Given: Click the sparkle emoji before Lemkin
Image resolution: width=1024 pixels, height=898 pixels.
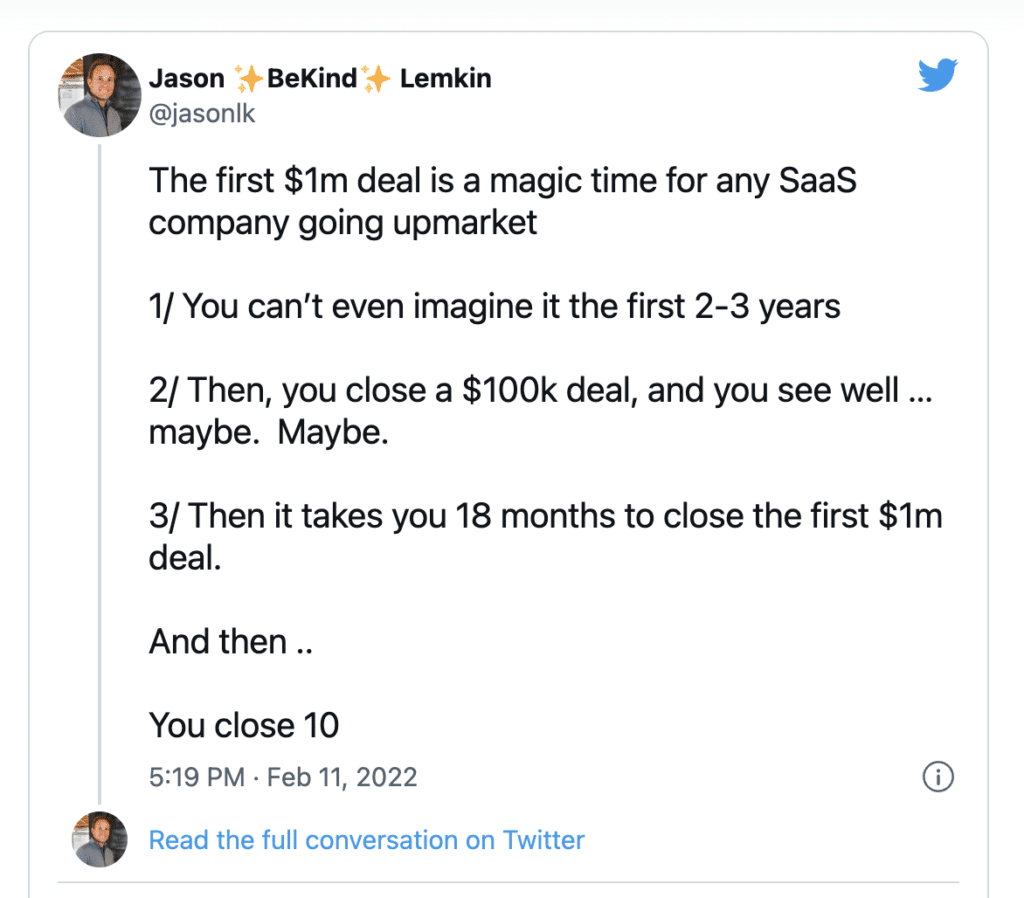Looking at the screenshot, I should [x=376, y=79].
